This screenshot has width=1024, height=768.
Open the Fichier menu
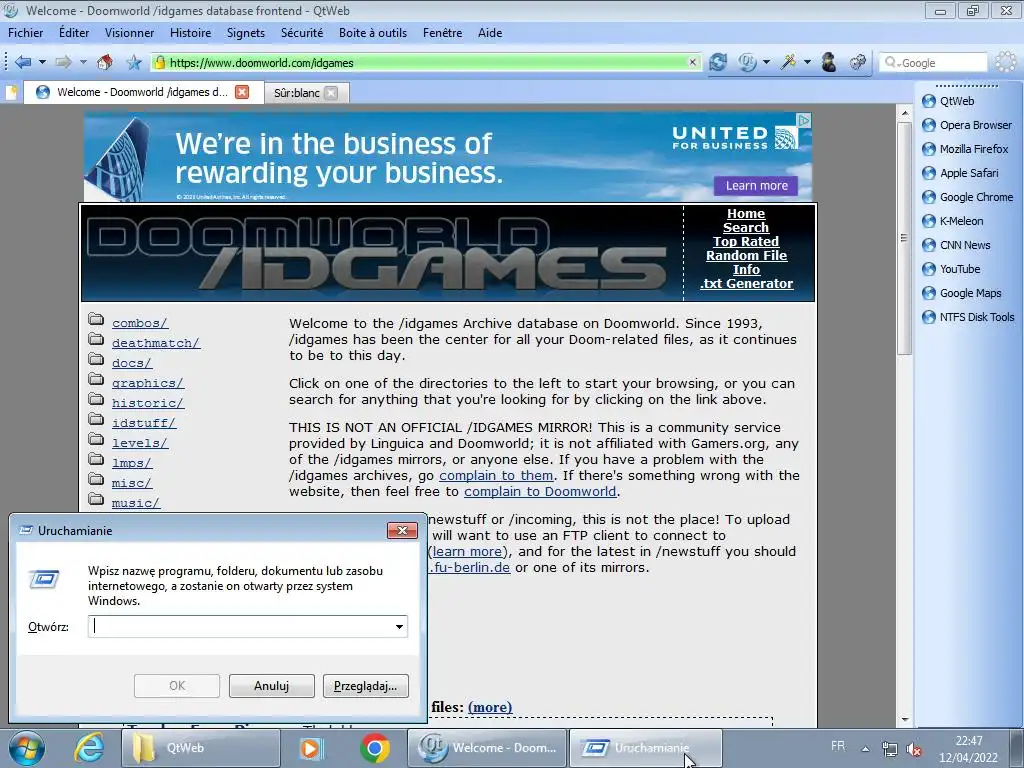tap(25, 33)
